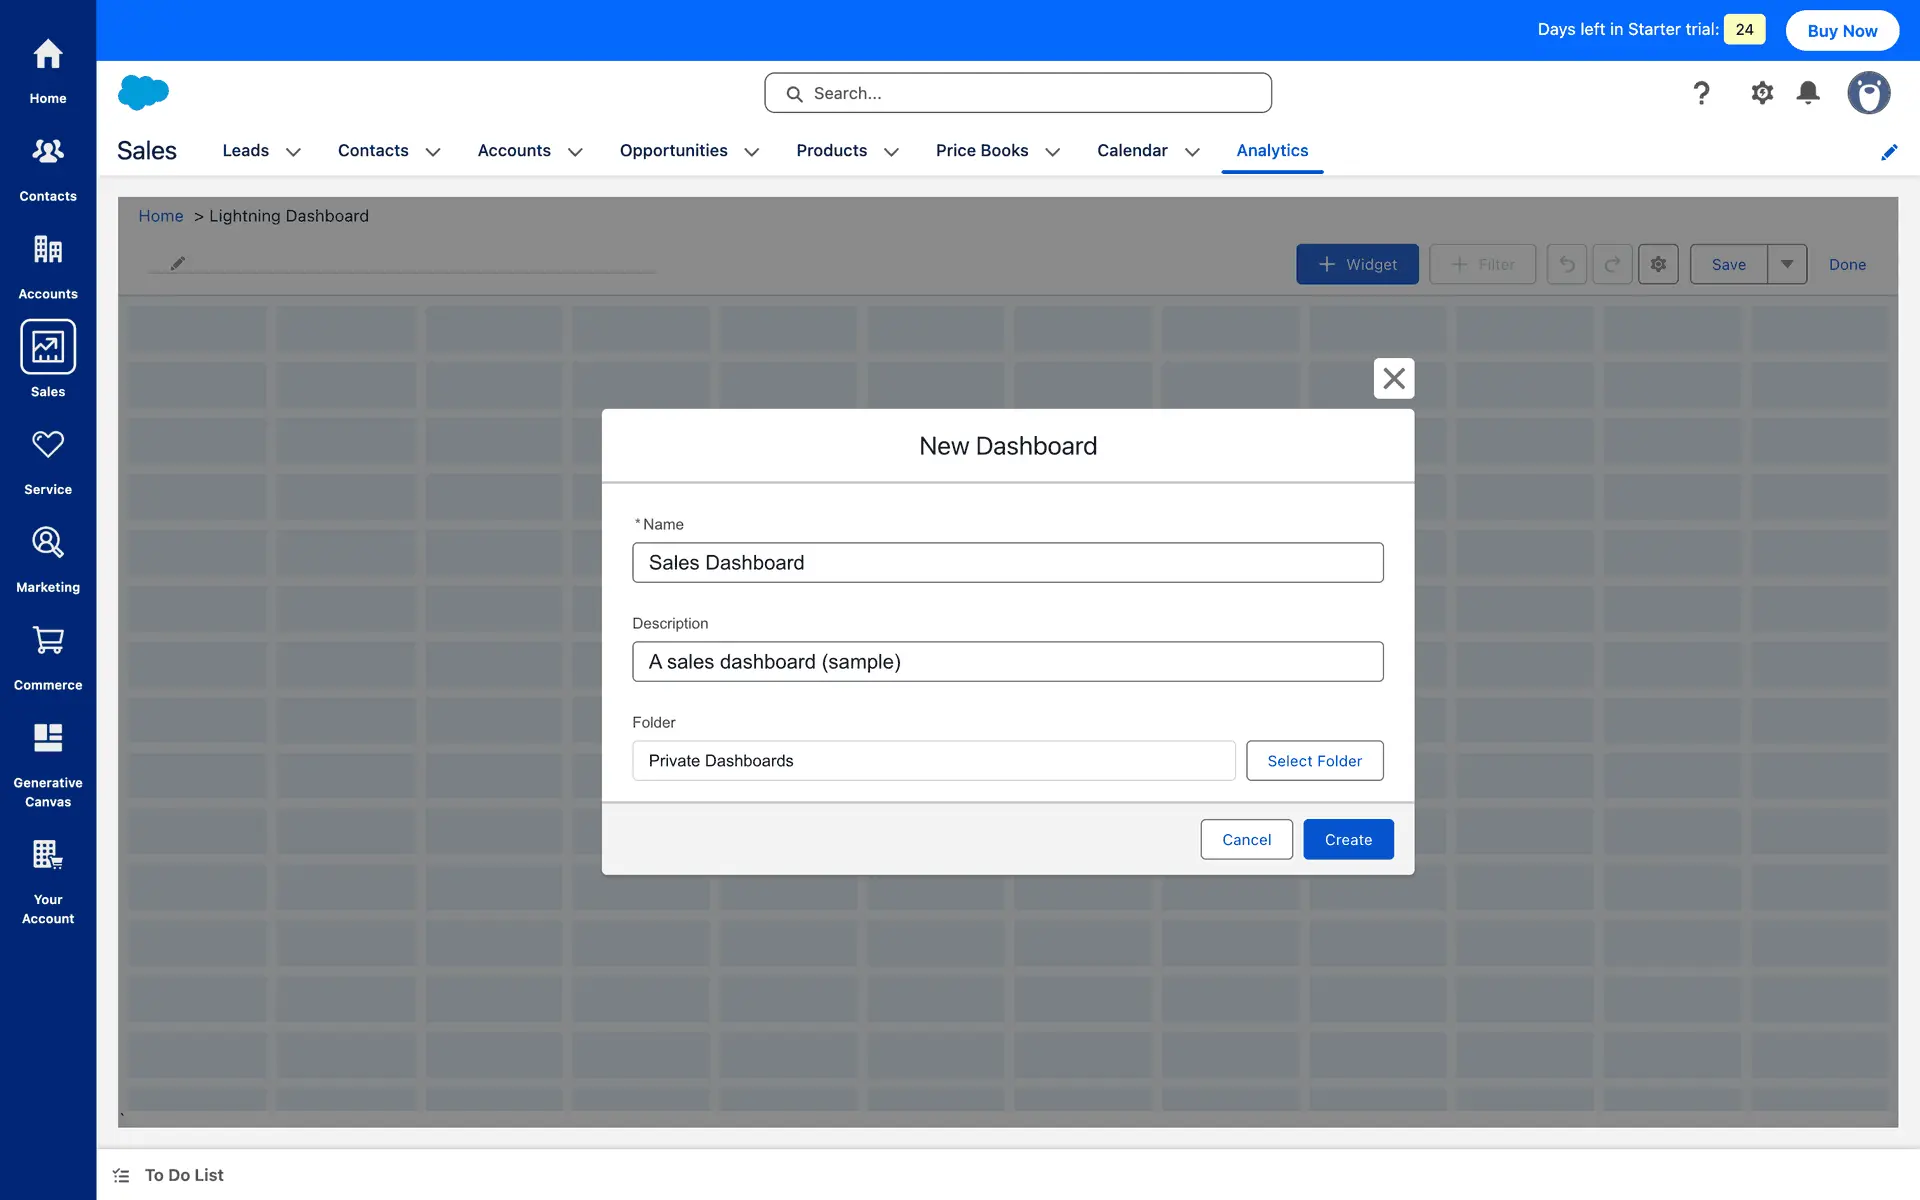
Task: Open the notifications bell
Action: [x=1808, y=93]
